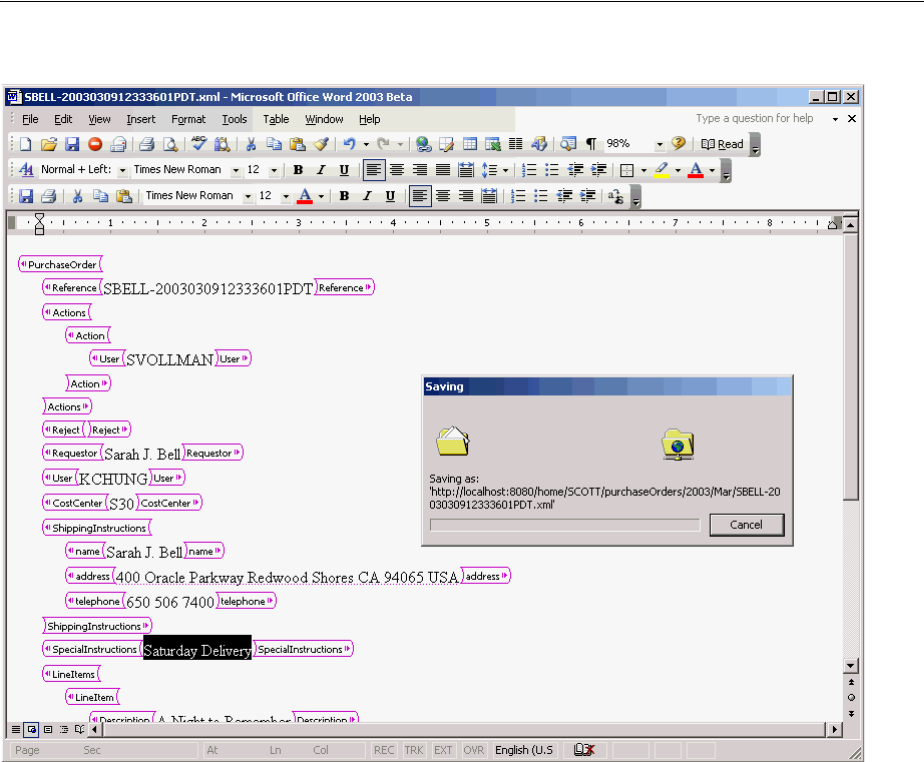Click the Outside Border icon

coord(627,170)
